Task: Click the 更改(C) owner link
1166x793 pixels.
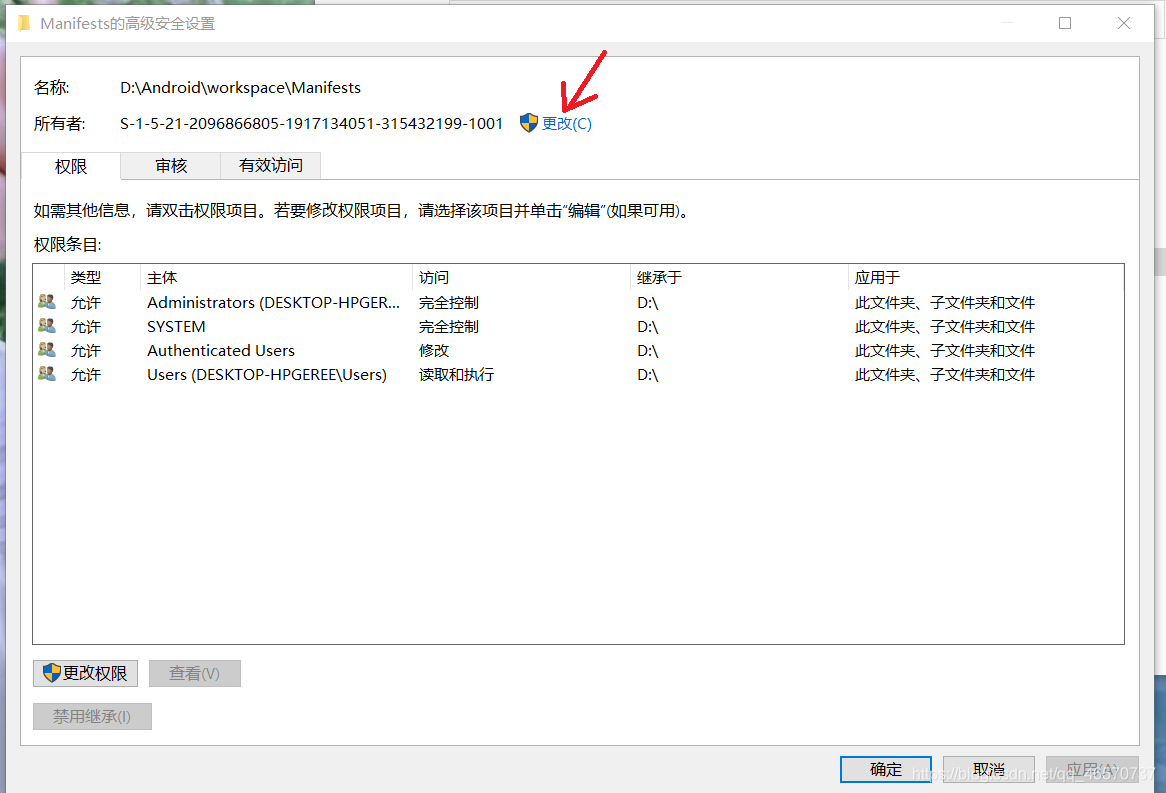Action: [x=567, y=123]
